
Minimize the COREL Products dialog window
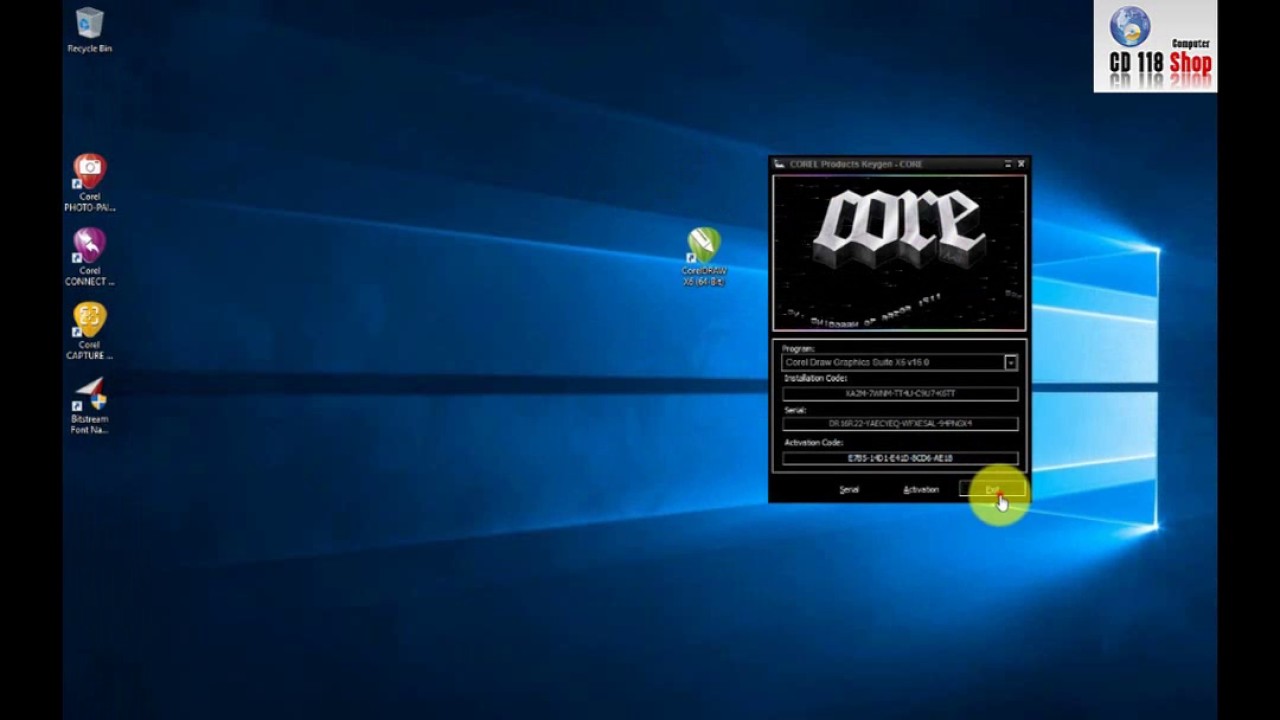point(1008,164)
